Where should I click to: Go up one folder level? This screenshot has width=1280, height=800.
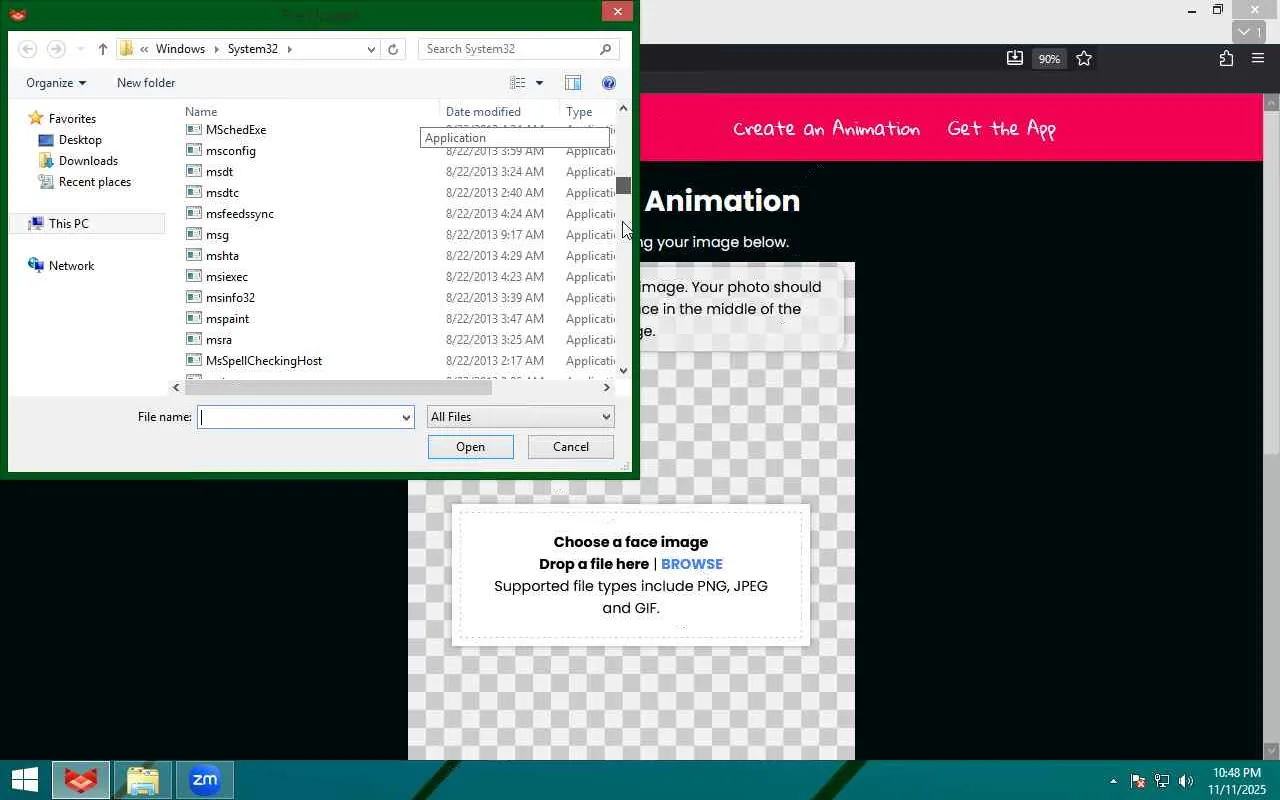coord(102,49)
